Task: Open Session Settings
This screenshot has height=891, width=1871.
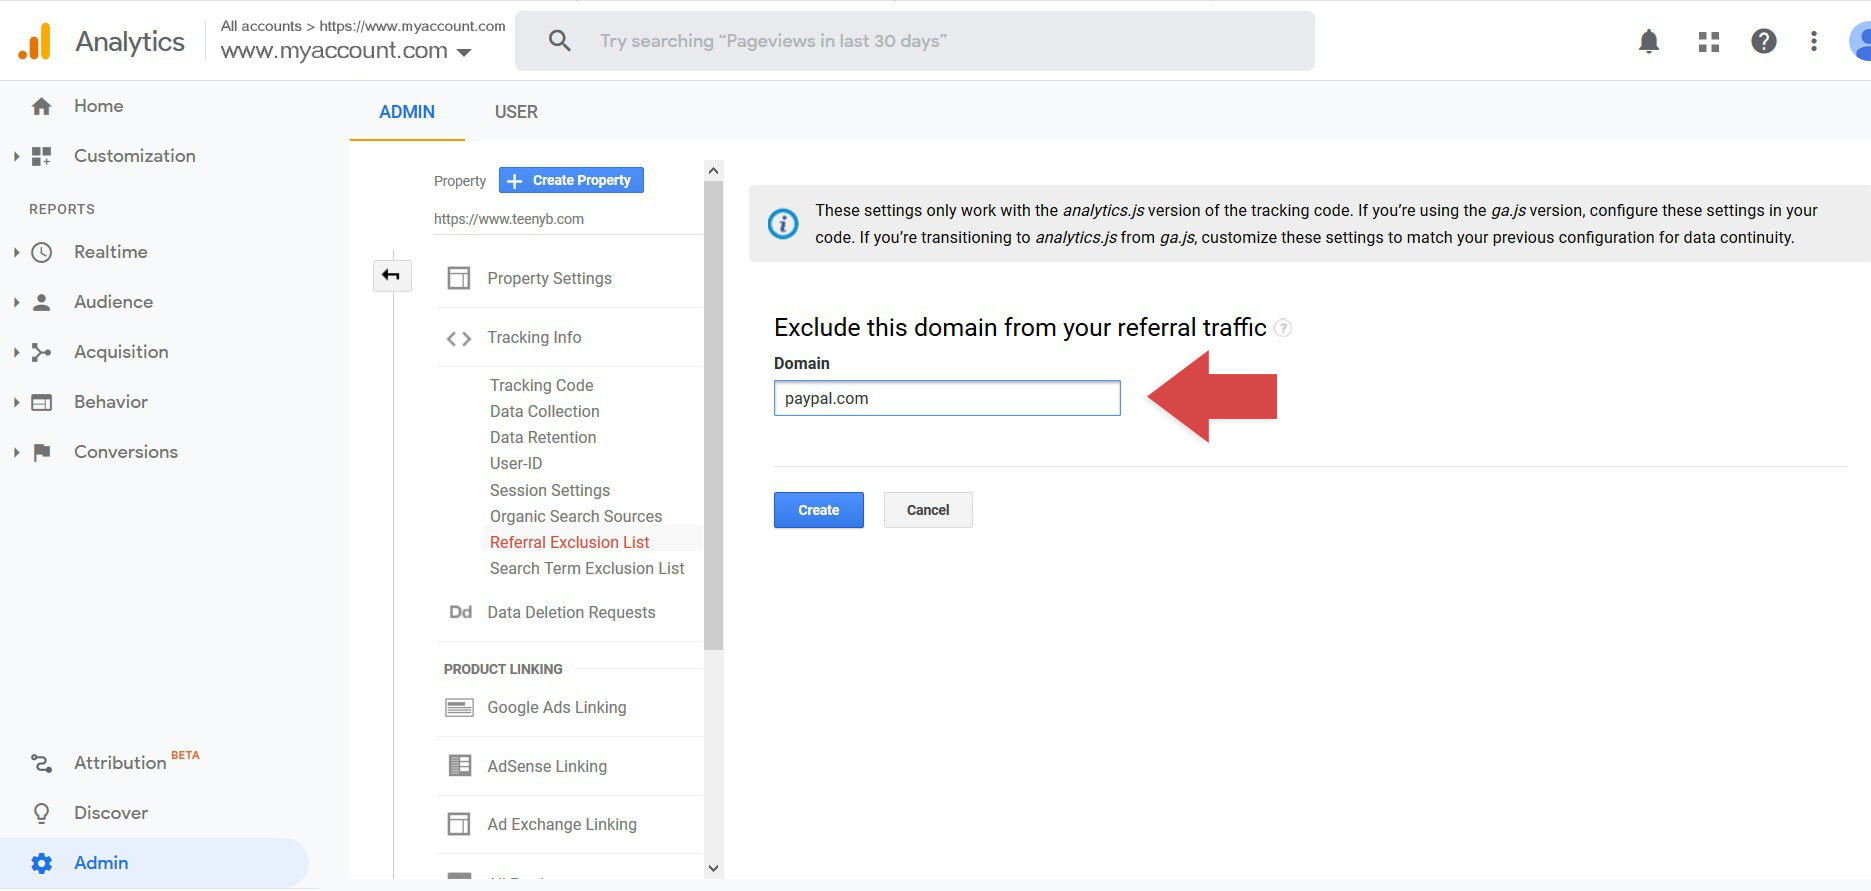Action: (550, 490)
